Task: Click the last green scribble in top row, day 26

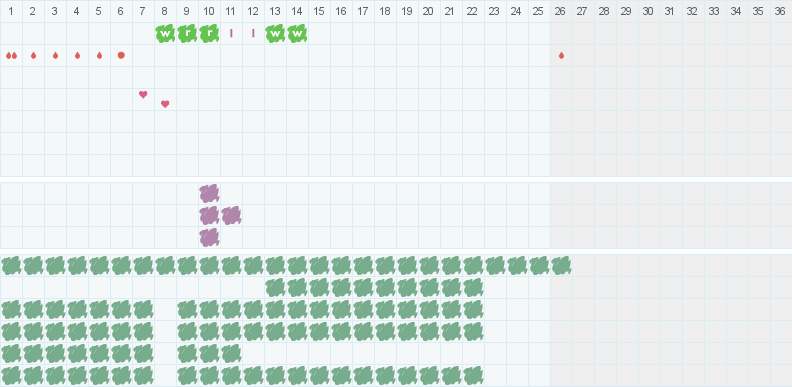Action: [x=561, y=265]
